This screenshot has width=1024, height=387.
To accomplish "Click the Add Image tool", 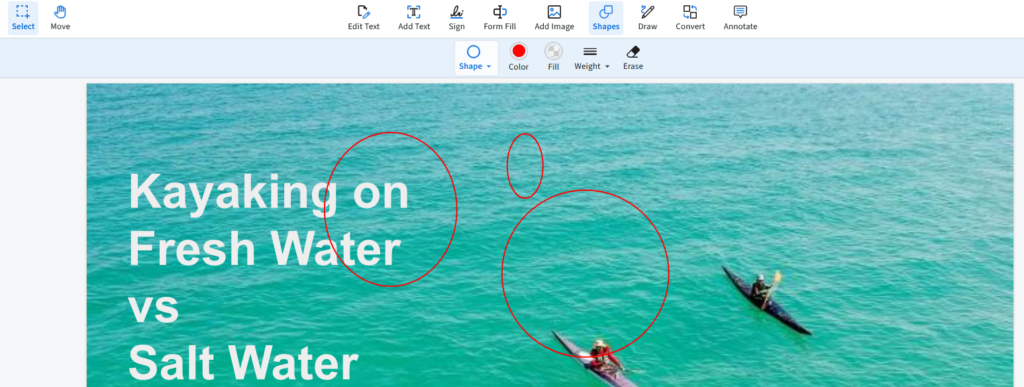I will [554, 18].
